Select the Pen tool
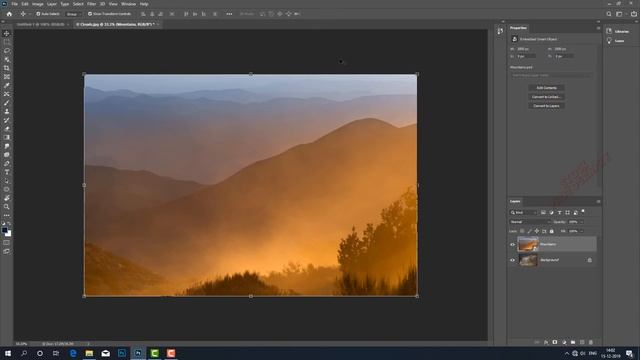Image resolution: width=640 pixels, height=360 pixels. [7, 163]
